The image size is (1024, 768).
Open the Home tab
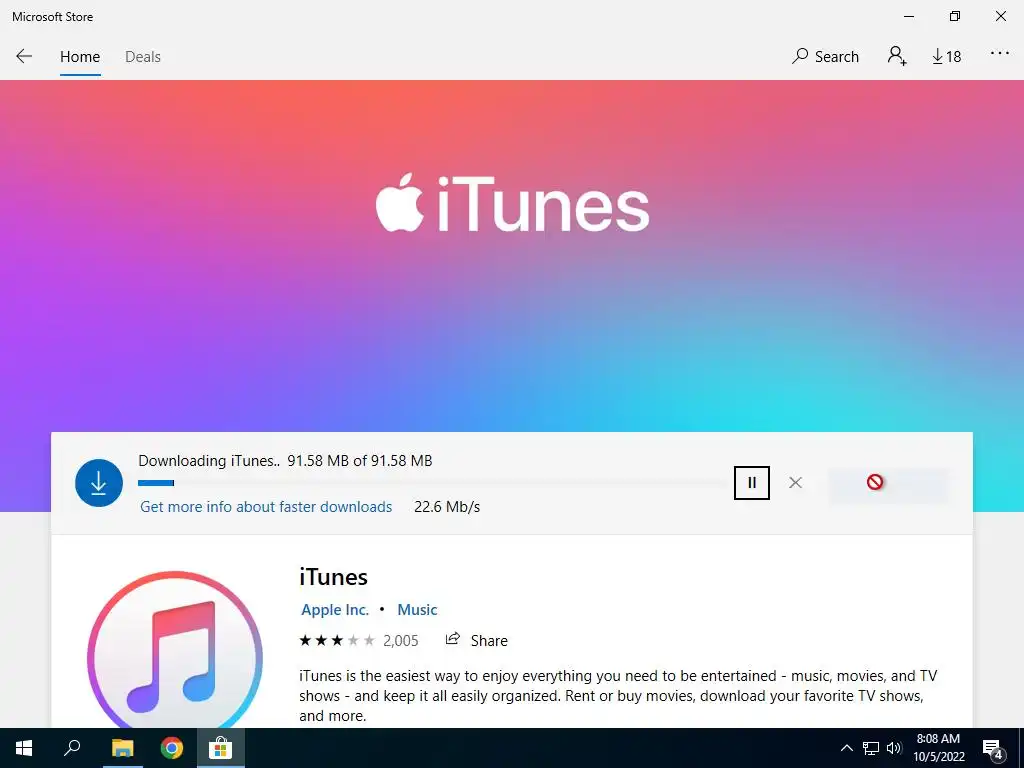coord(80,57)
